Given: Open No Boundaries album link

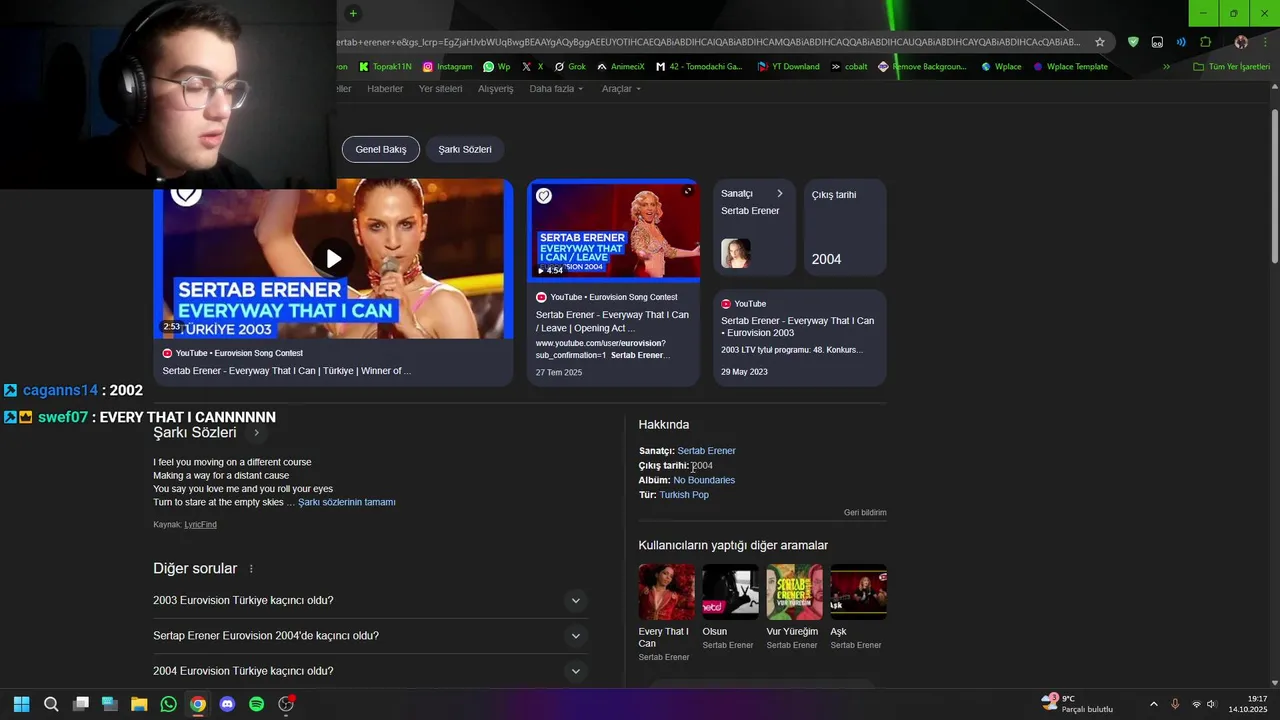Looking at the screenshot, I should [x=704, y=480].
